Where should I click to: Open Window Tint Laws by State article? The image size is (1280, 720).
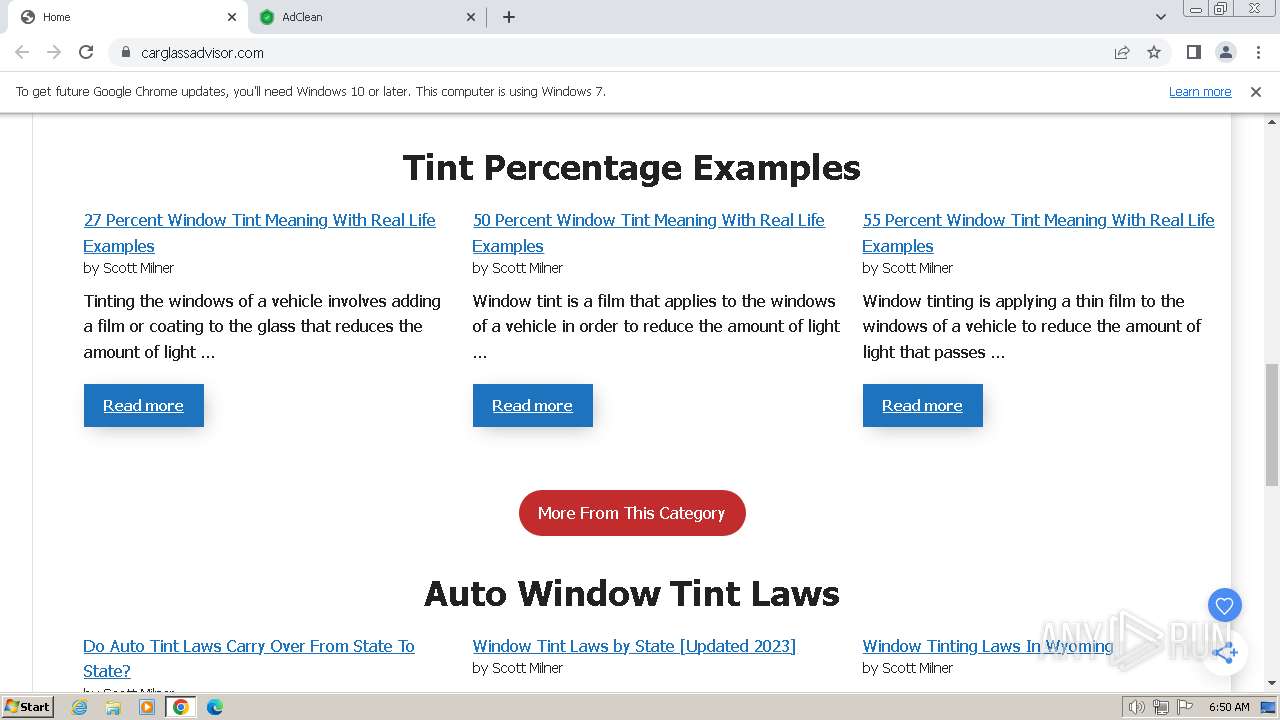pyautogui.click(x=634, y=646)
